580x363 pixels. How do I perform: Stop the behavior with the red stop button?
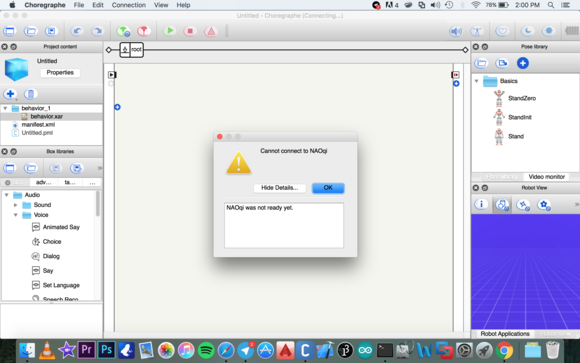coord(190,31)
